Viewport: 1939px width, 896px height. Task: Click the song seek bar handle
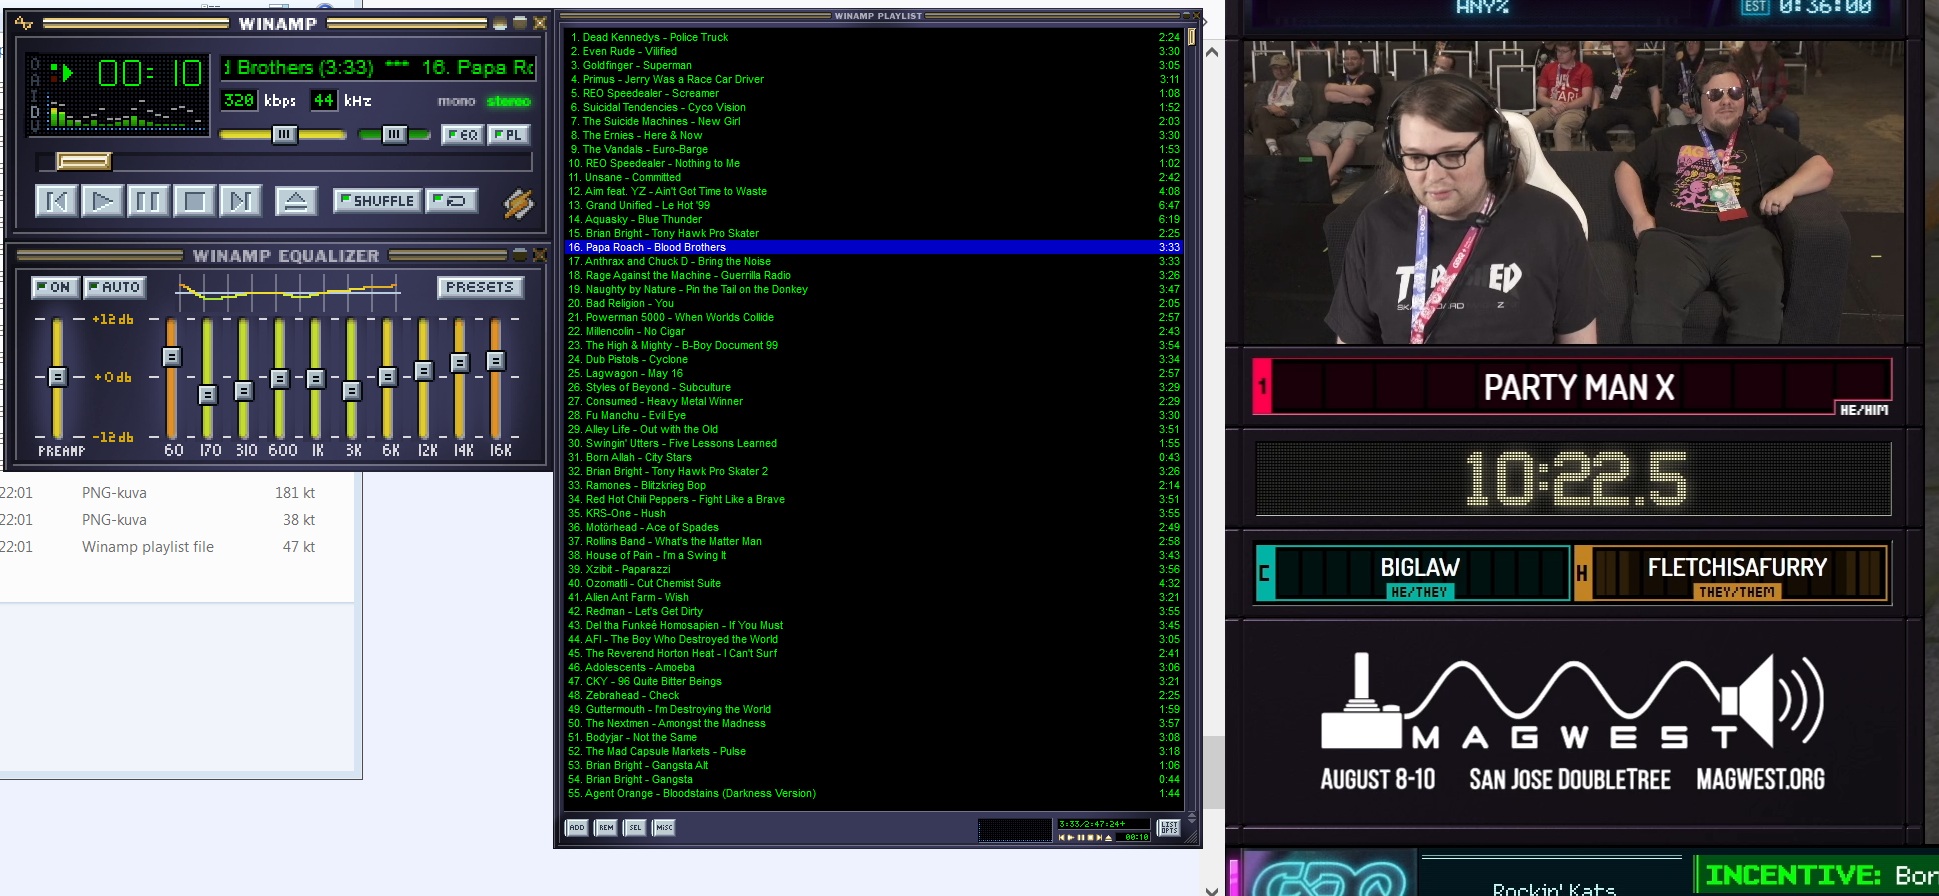click(84, 161)
